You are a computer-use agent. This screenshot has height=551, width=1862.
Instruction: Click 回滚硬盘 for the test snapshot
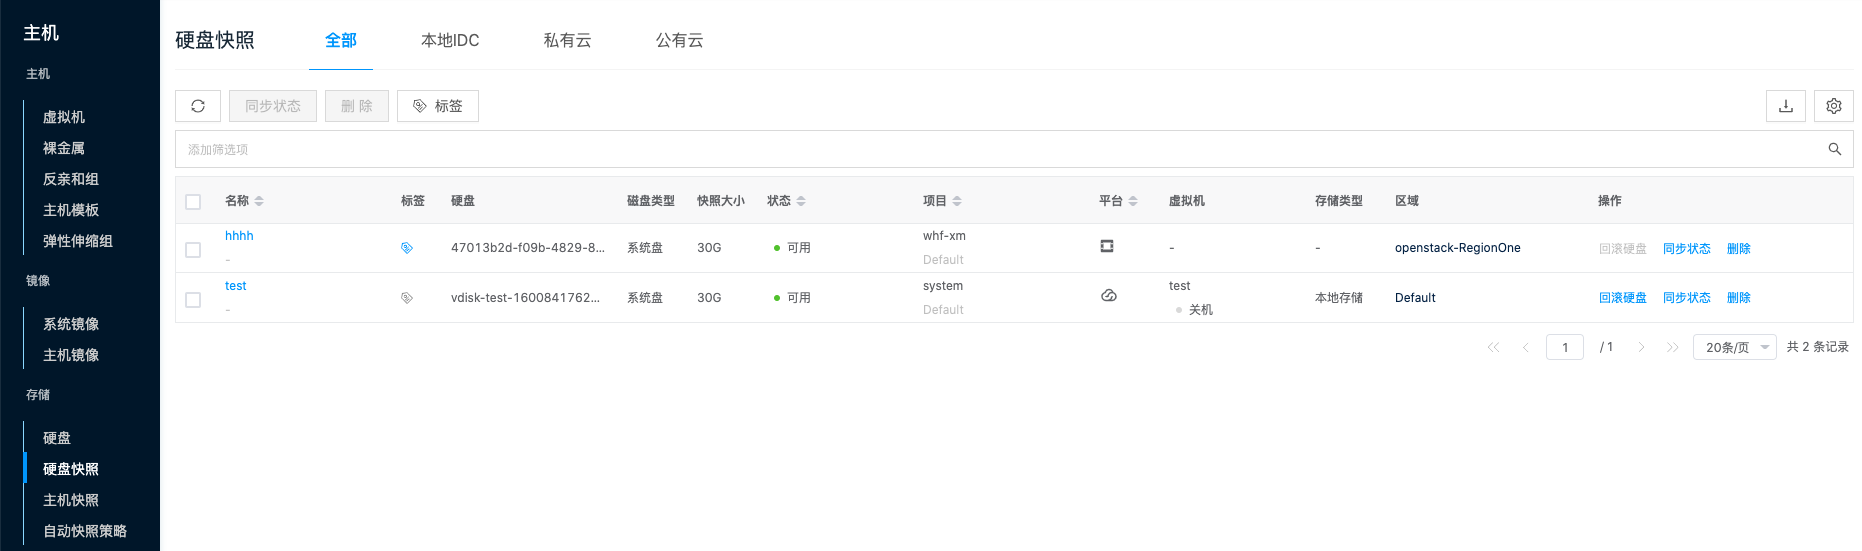[x=1622, y=298]
